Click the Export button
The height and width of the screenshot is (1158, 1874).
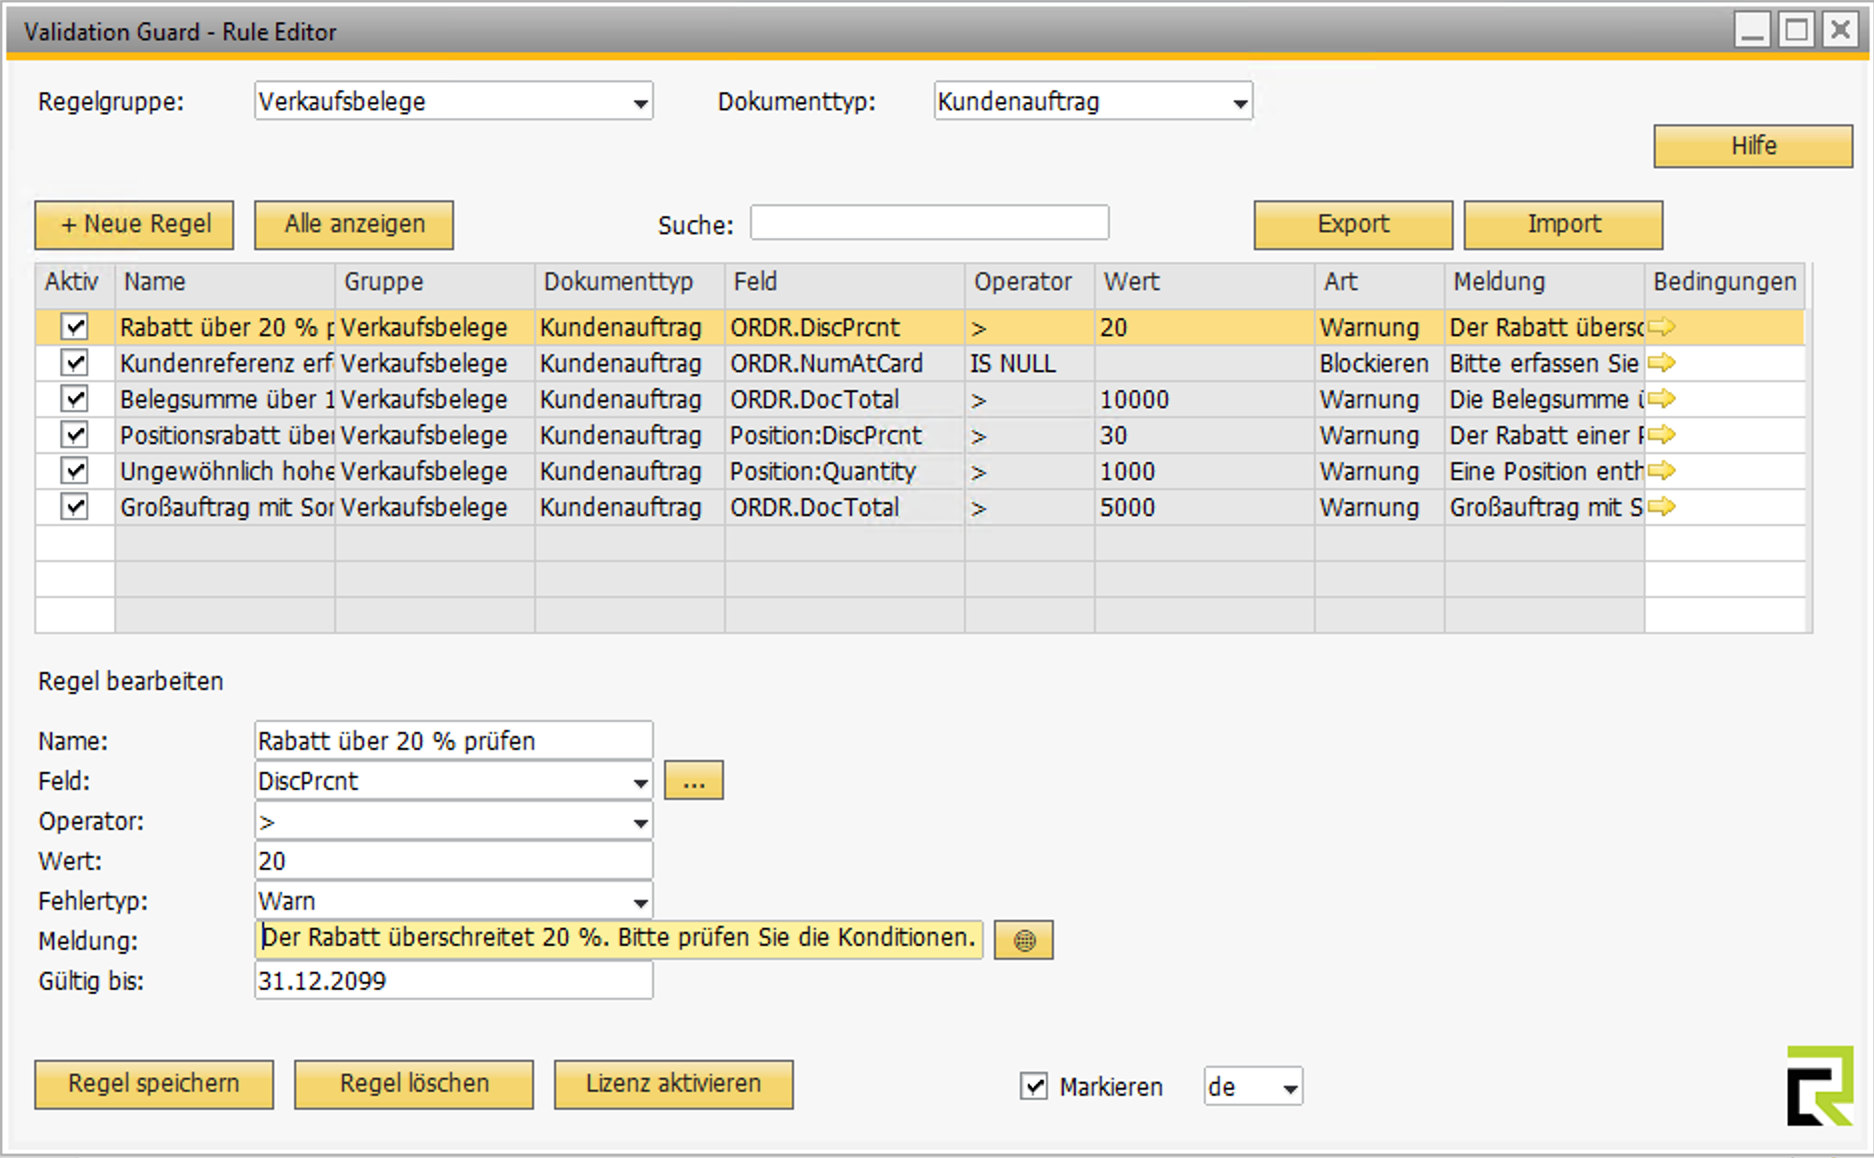(x=1353, y=225)
